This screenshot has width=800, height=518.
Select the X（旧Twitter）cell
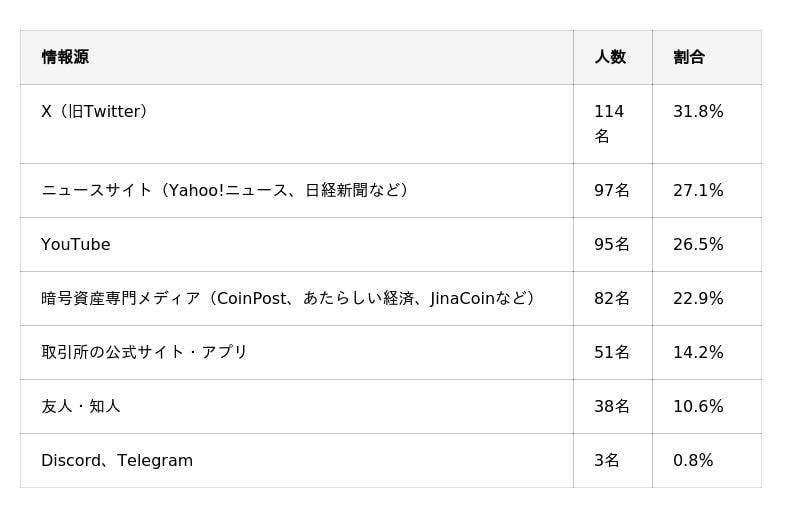(x=95, y=112)
